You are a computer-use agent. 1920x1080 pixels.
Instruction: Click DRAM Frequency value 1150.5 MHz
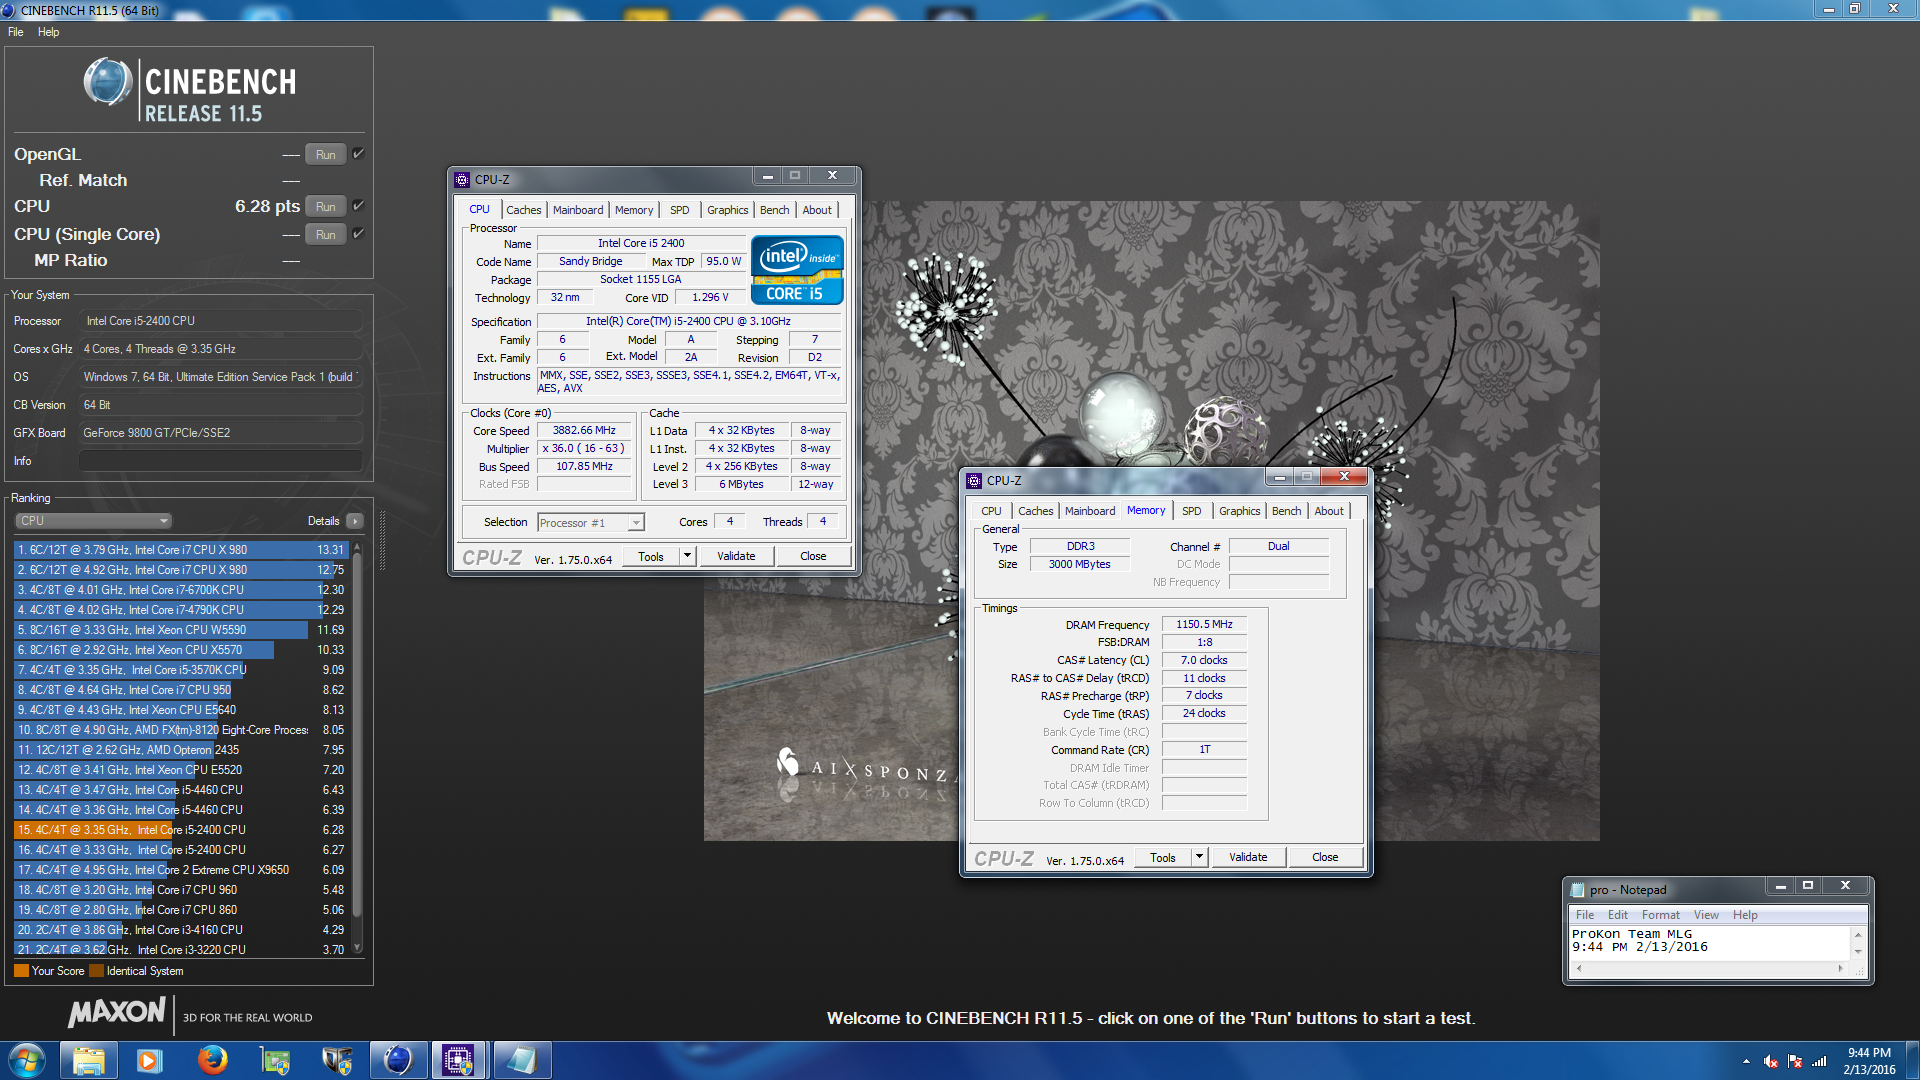(x=1204, y=624)
